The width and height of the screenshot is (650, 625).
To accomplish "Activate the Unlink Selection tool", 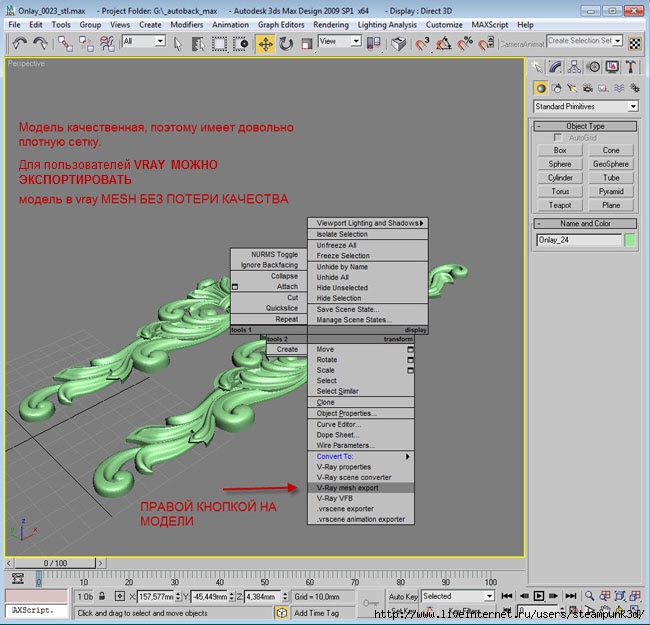I will coord(86,43).
